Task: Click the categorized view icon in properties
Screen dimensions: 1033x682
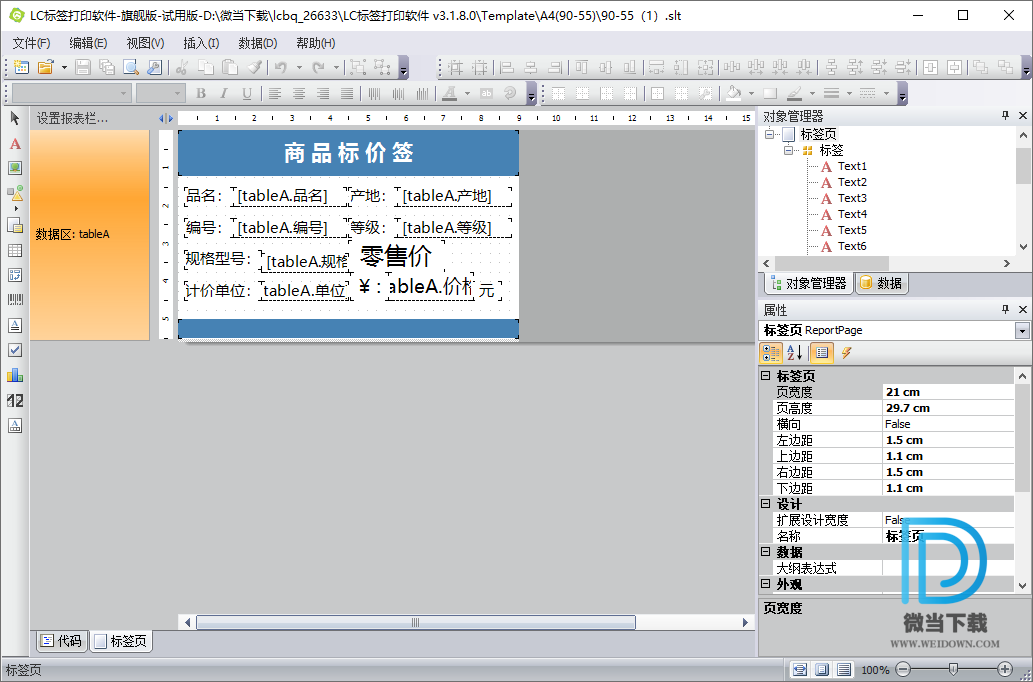Action: (x=771, y=353)
